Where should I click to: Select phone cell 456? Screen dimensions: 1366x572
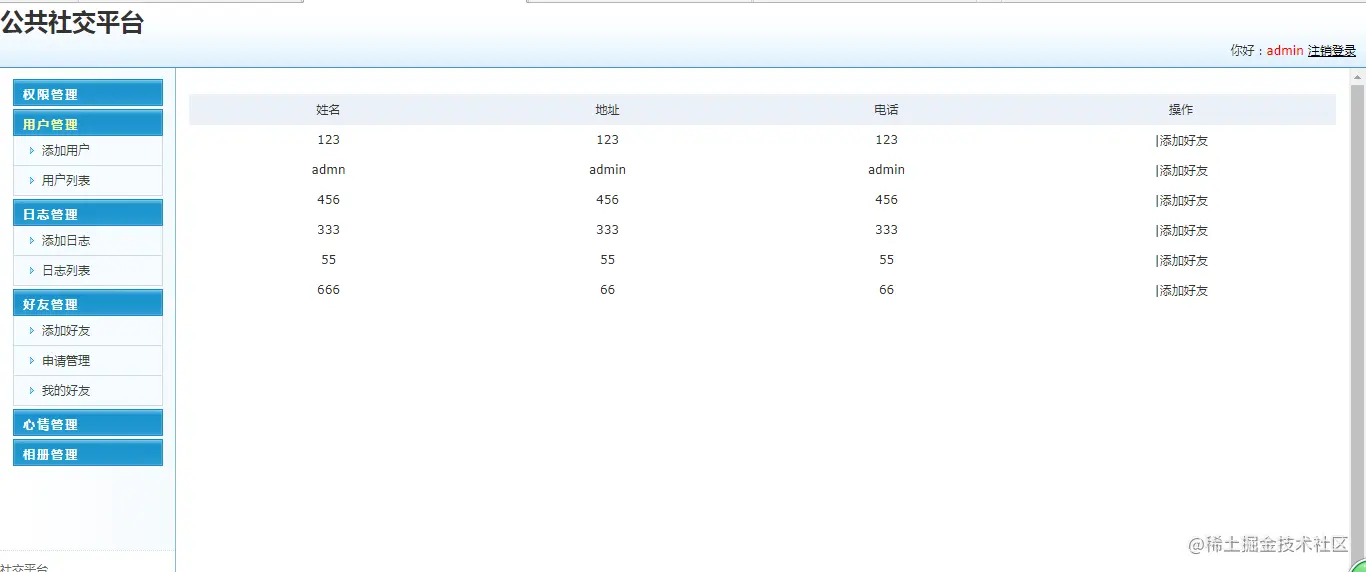coord(886,200)
